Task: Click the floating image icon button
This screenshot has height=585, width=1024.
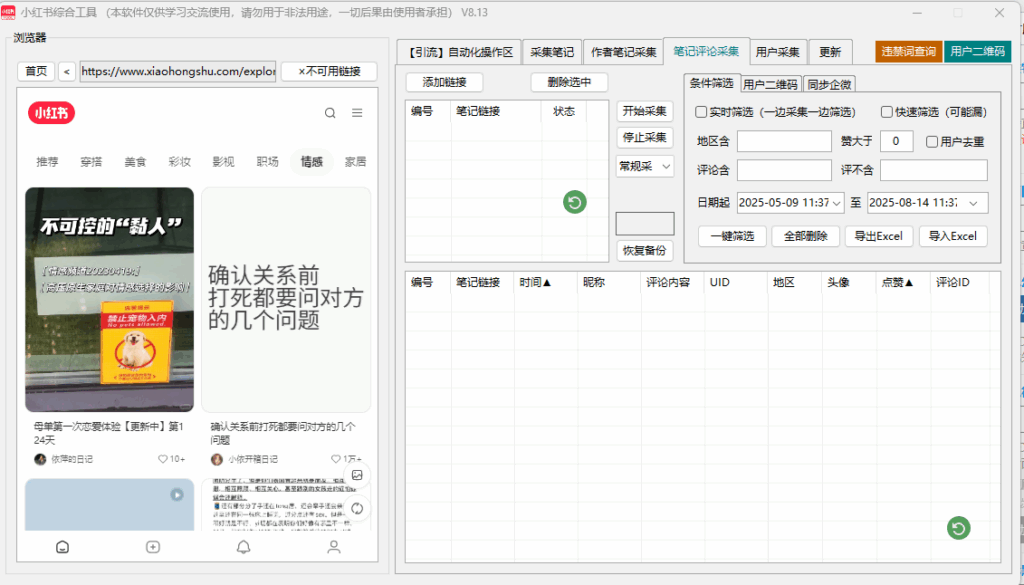Action: (x=357, y=475)
